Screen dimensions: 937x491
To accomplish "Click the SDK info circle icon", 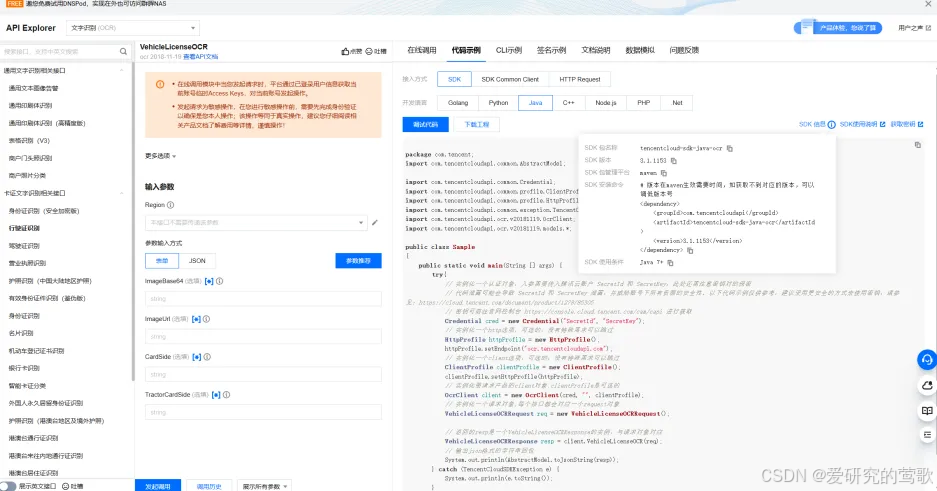I will click(x=831, y=124).
